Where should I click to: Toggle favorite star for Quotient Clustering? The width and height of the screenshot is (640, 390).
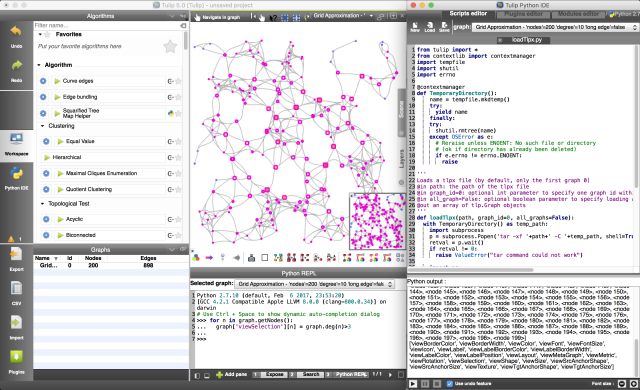point(178,189)
